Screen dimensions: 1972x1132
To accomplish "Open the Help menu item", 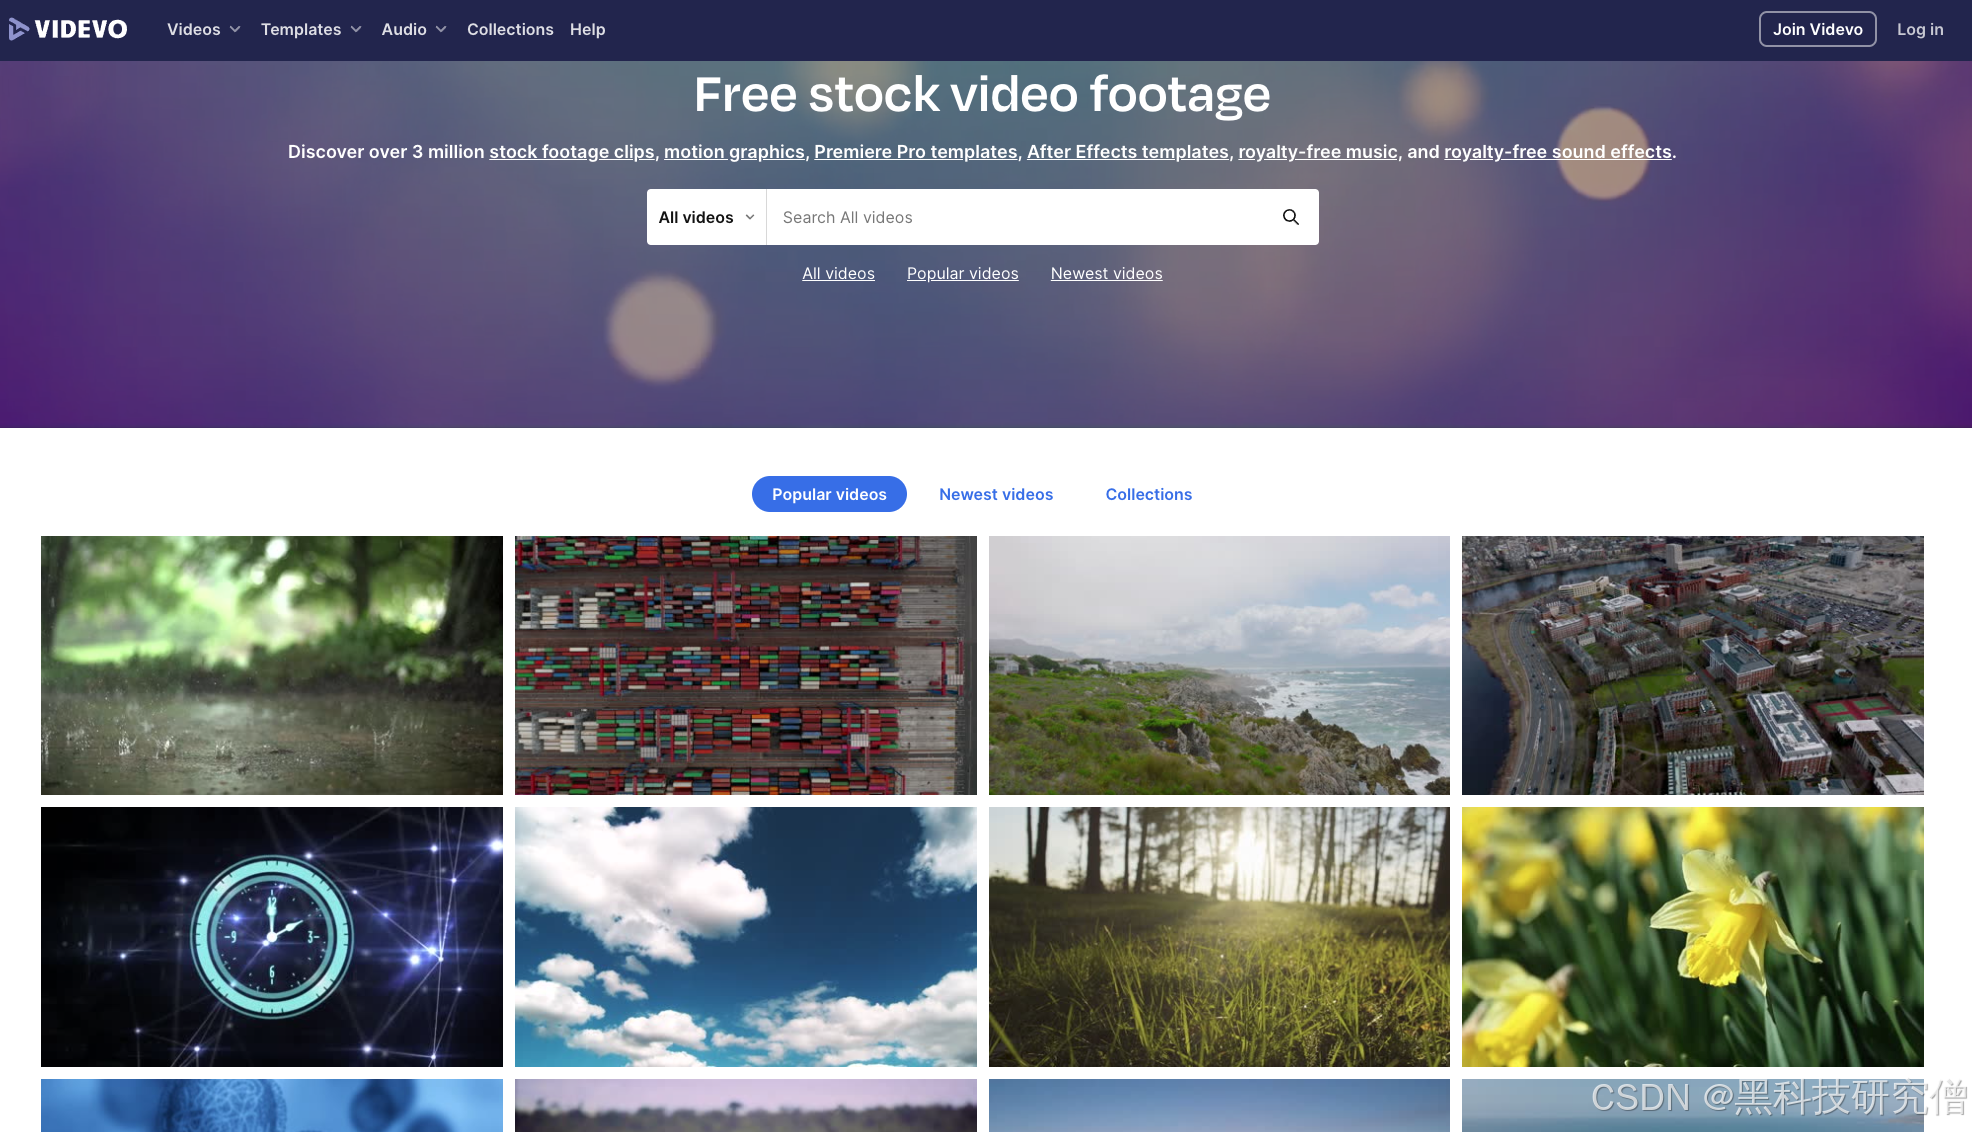I will [x=587, y=30].
